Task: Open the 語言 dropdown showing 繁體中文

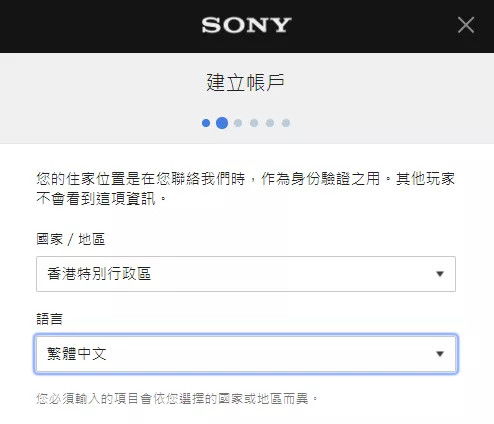Action: click(x=246, y=354)
